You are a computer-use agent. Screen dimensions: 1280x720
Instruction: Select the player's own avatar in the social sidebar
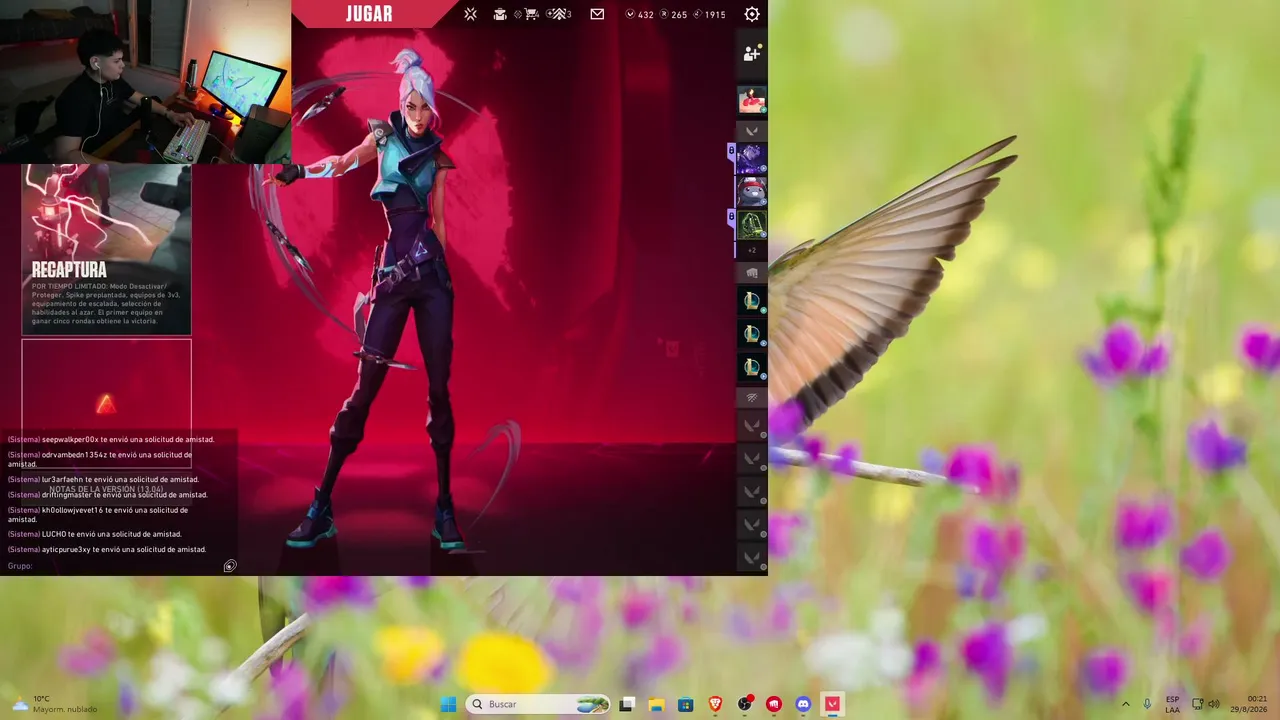pos(752,100)
